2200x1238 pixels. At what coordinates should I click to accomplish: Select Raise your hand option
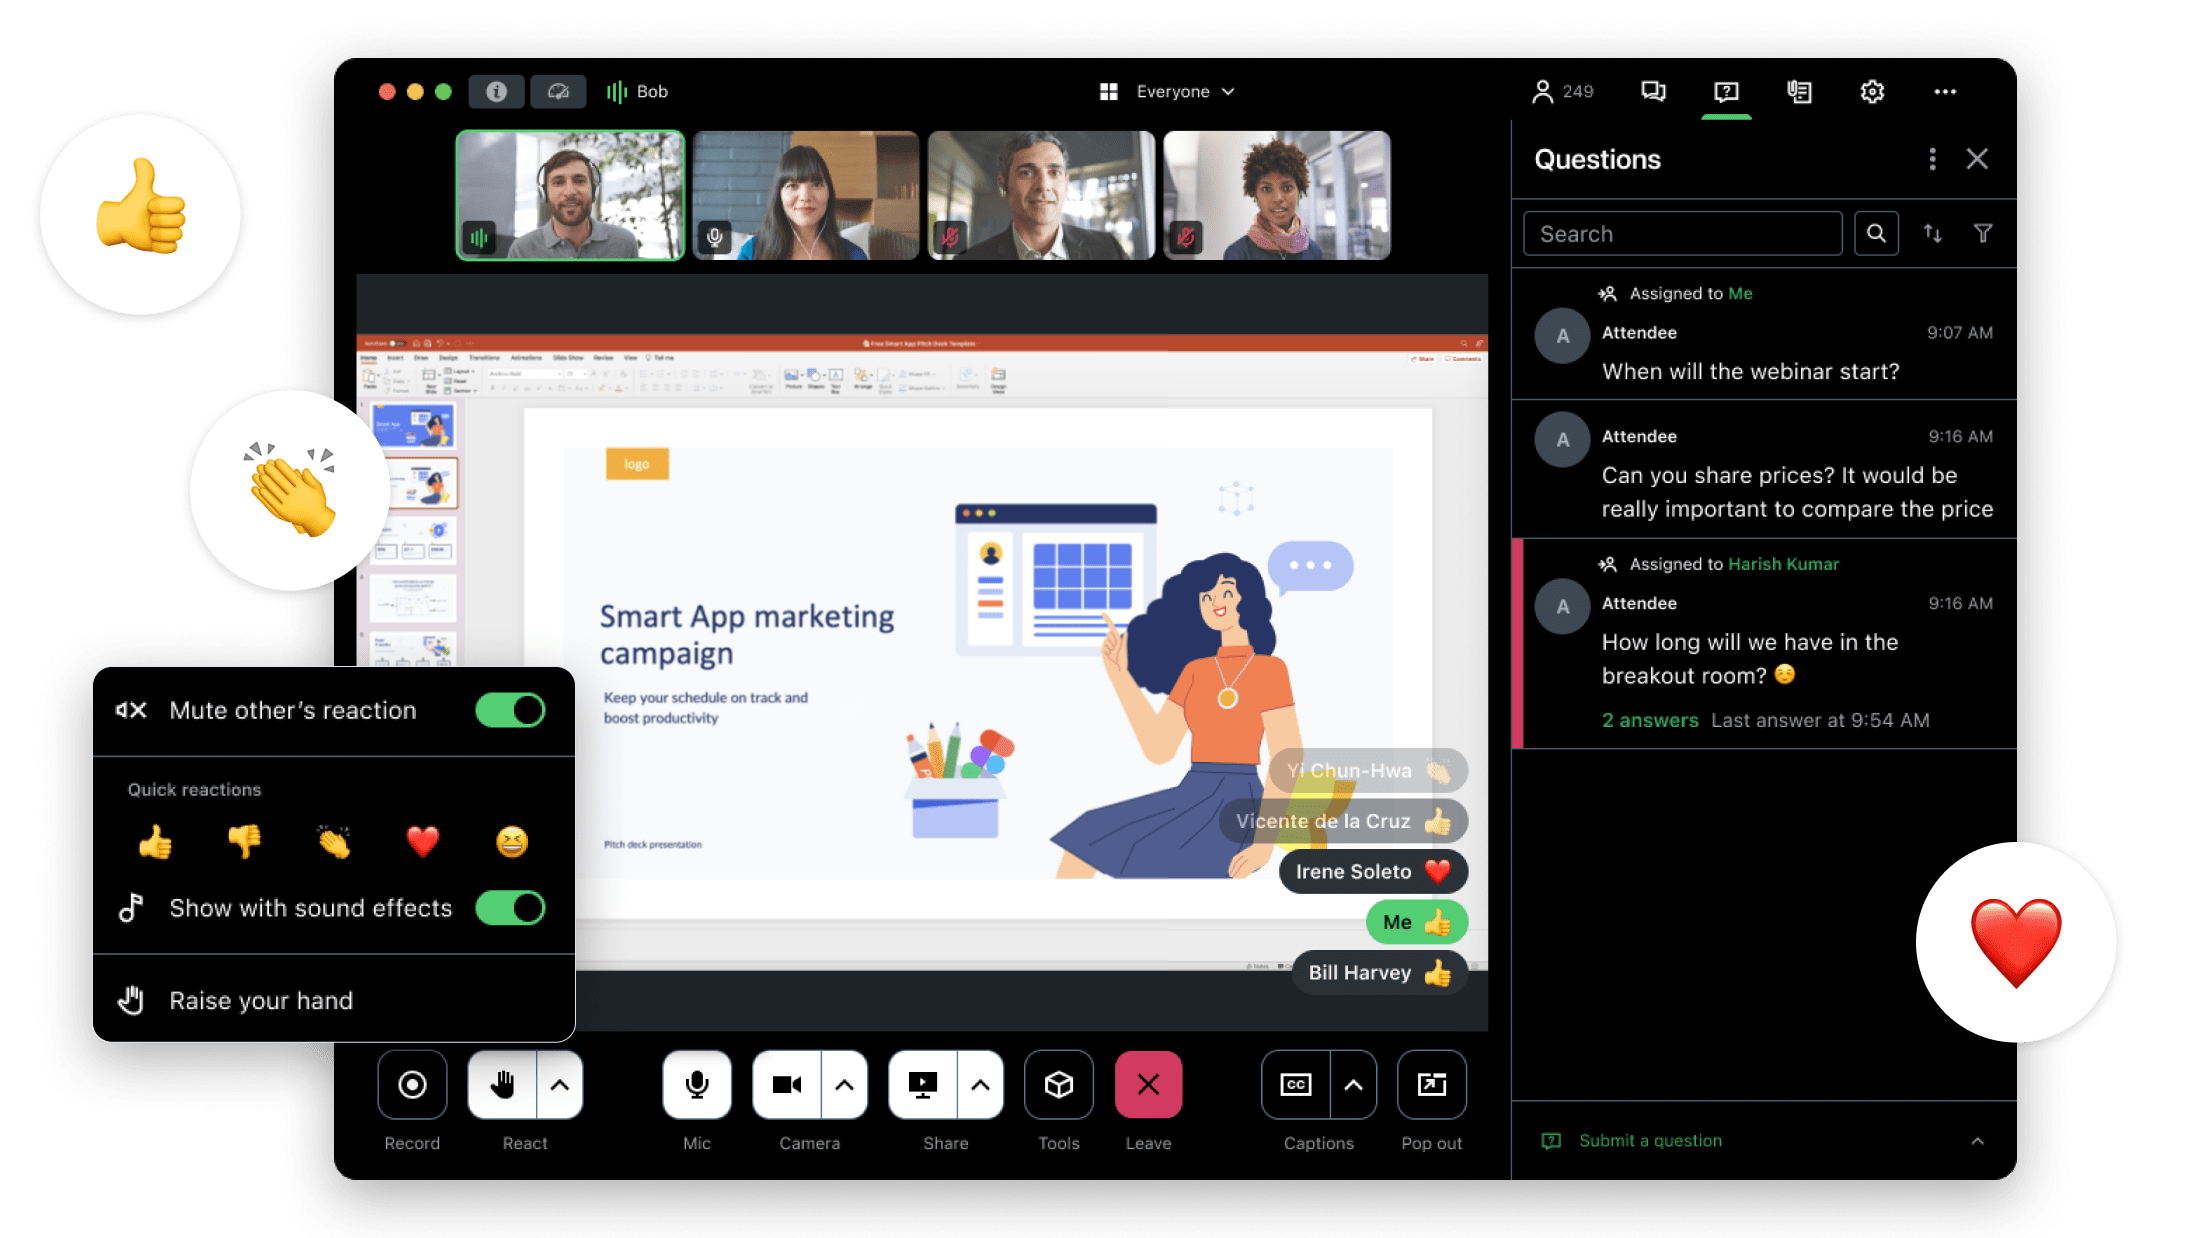pos(260,1001)
